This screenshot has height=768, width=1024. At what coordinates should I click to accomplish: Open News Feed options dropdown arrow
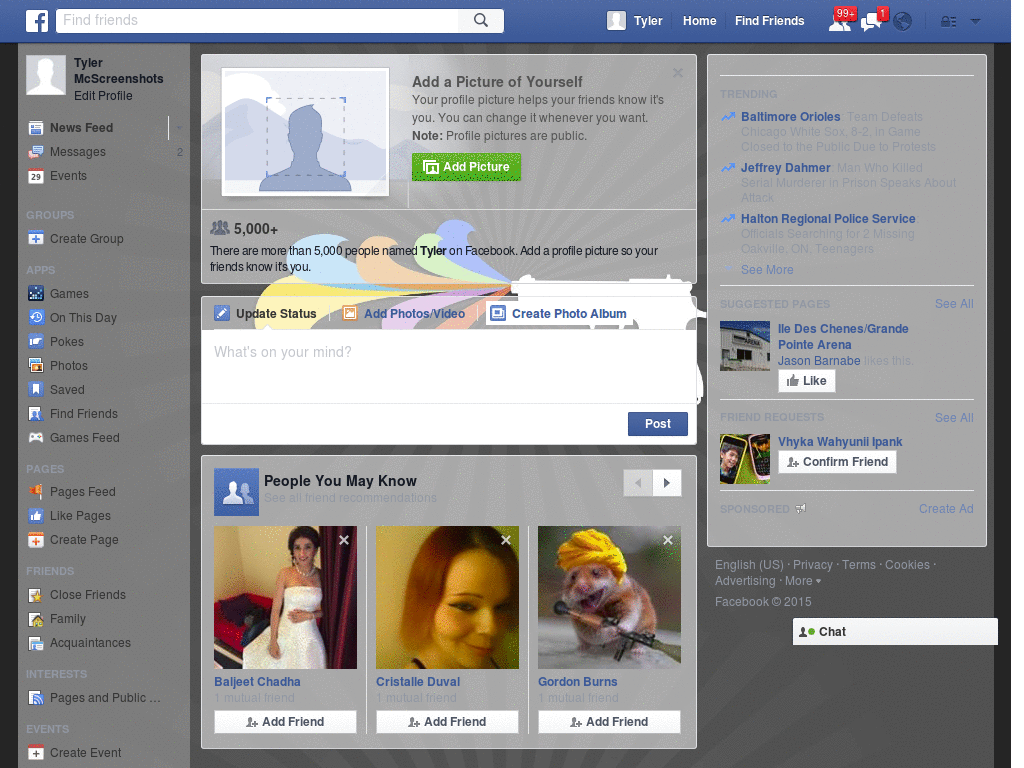[x=178, y=128]
